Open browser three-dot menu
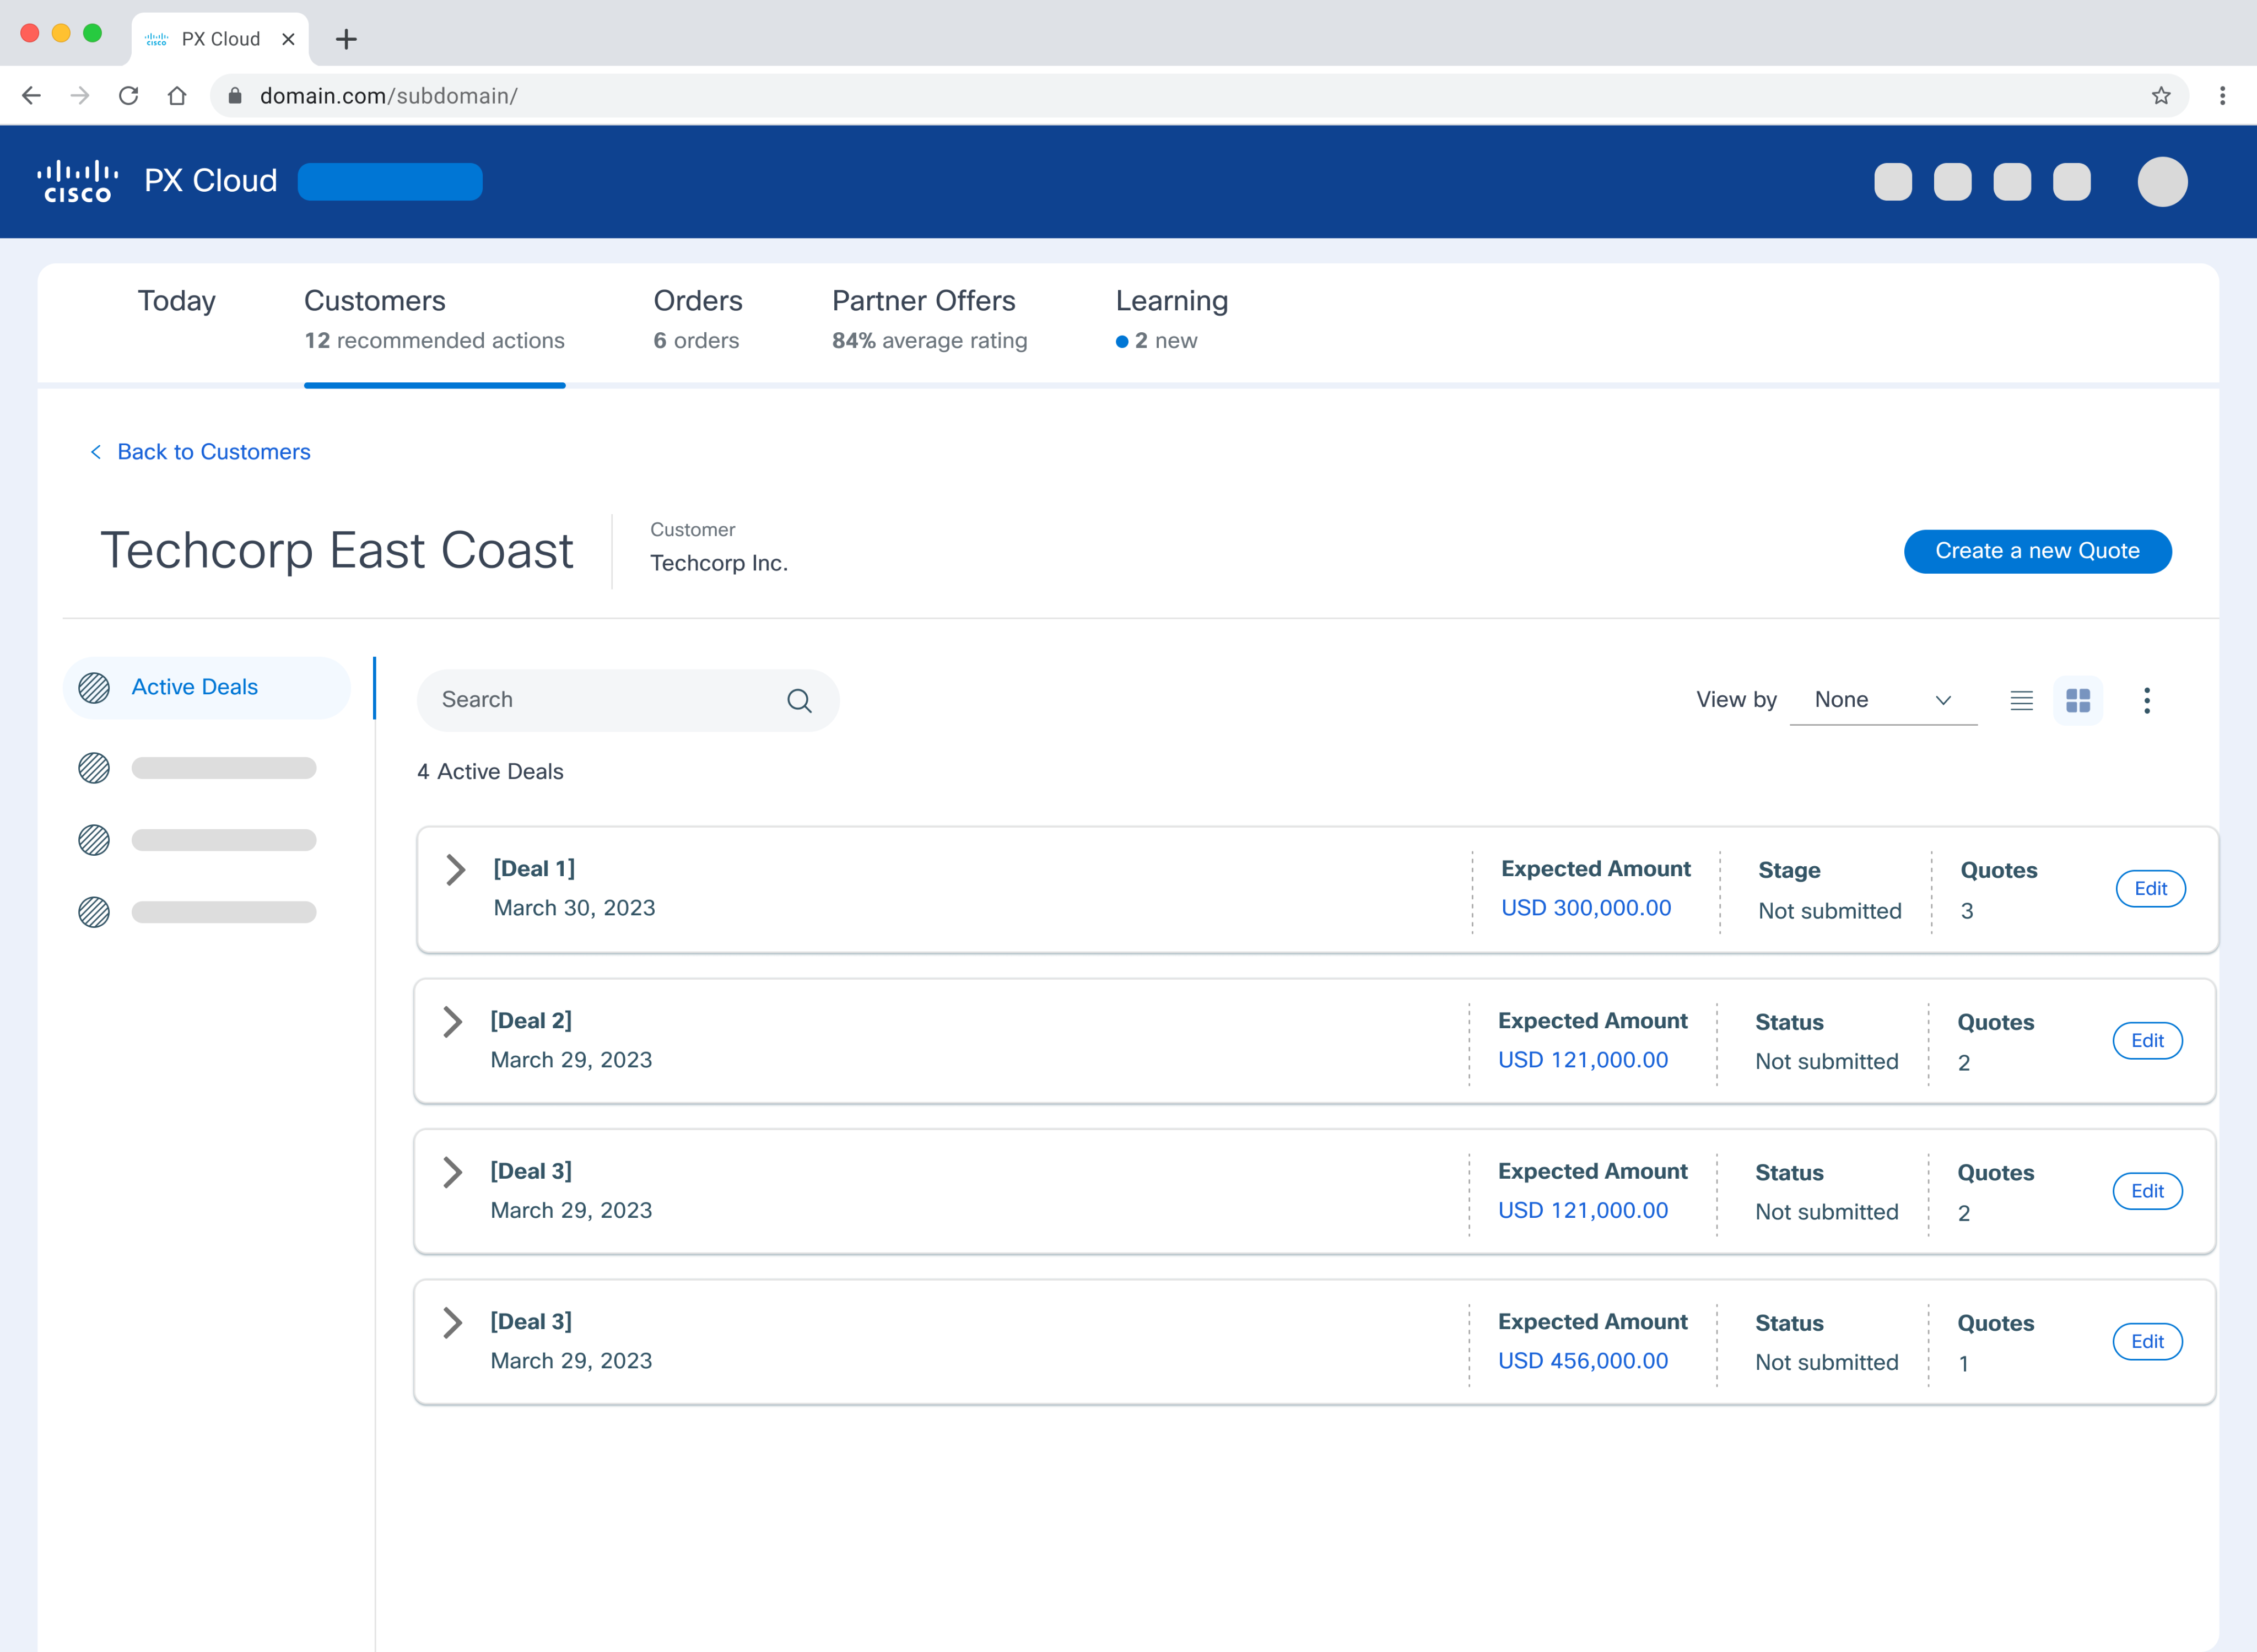The image size is (2257, 1652). click(x=2222, y=96)
